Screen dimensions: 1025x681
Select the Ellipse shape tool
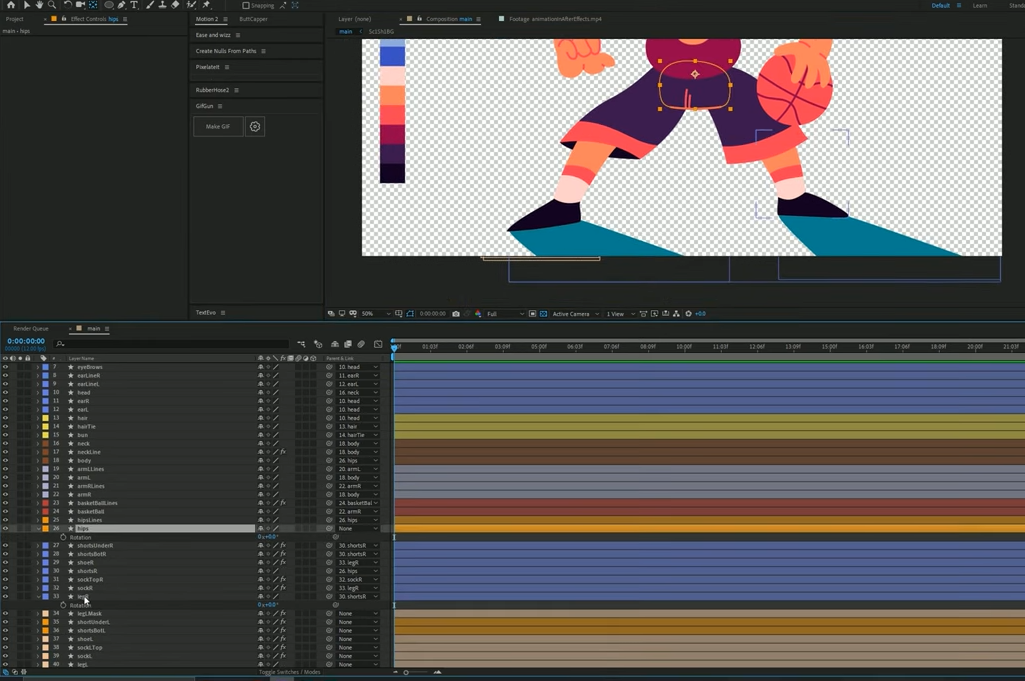(109, 5)
